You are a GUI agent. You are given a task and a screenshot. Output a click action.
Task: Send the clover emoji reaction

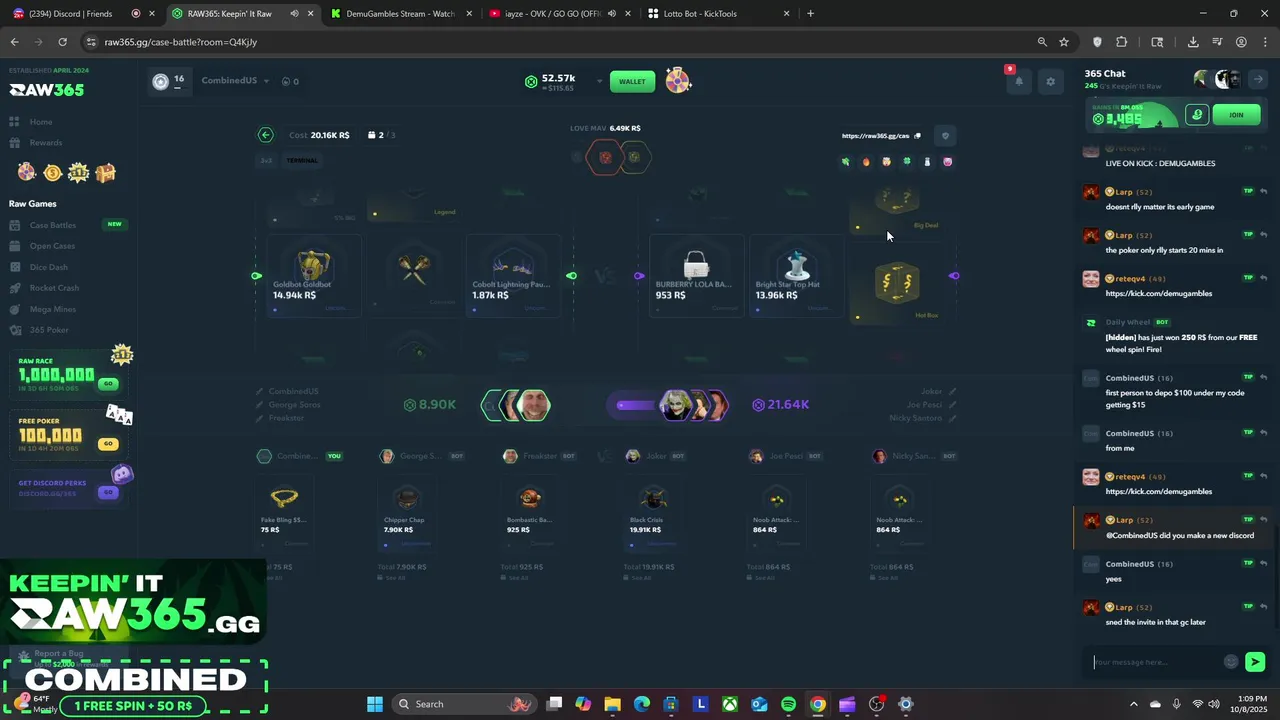[907, 162]
